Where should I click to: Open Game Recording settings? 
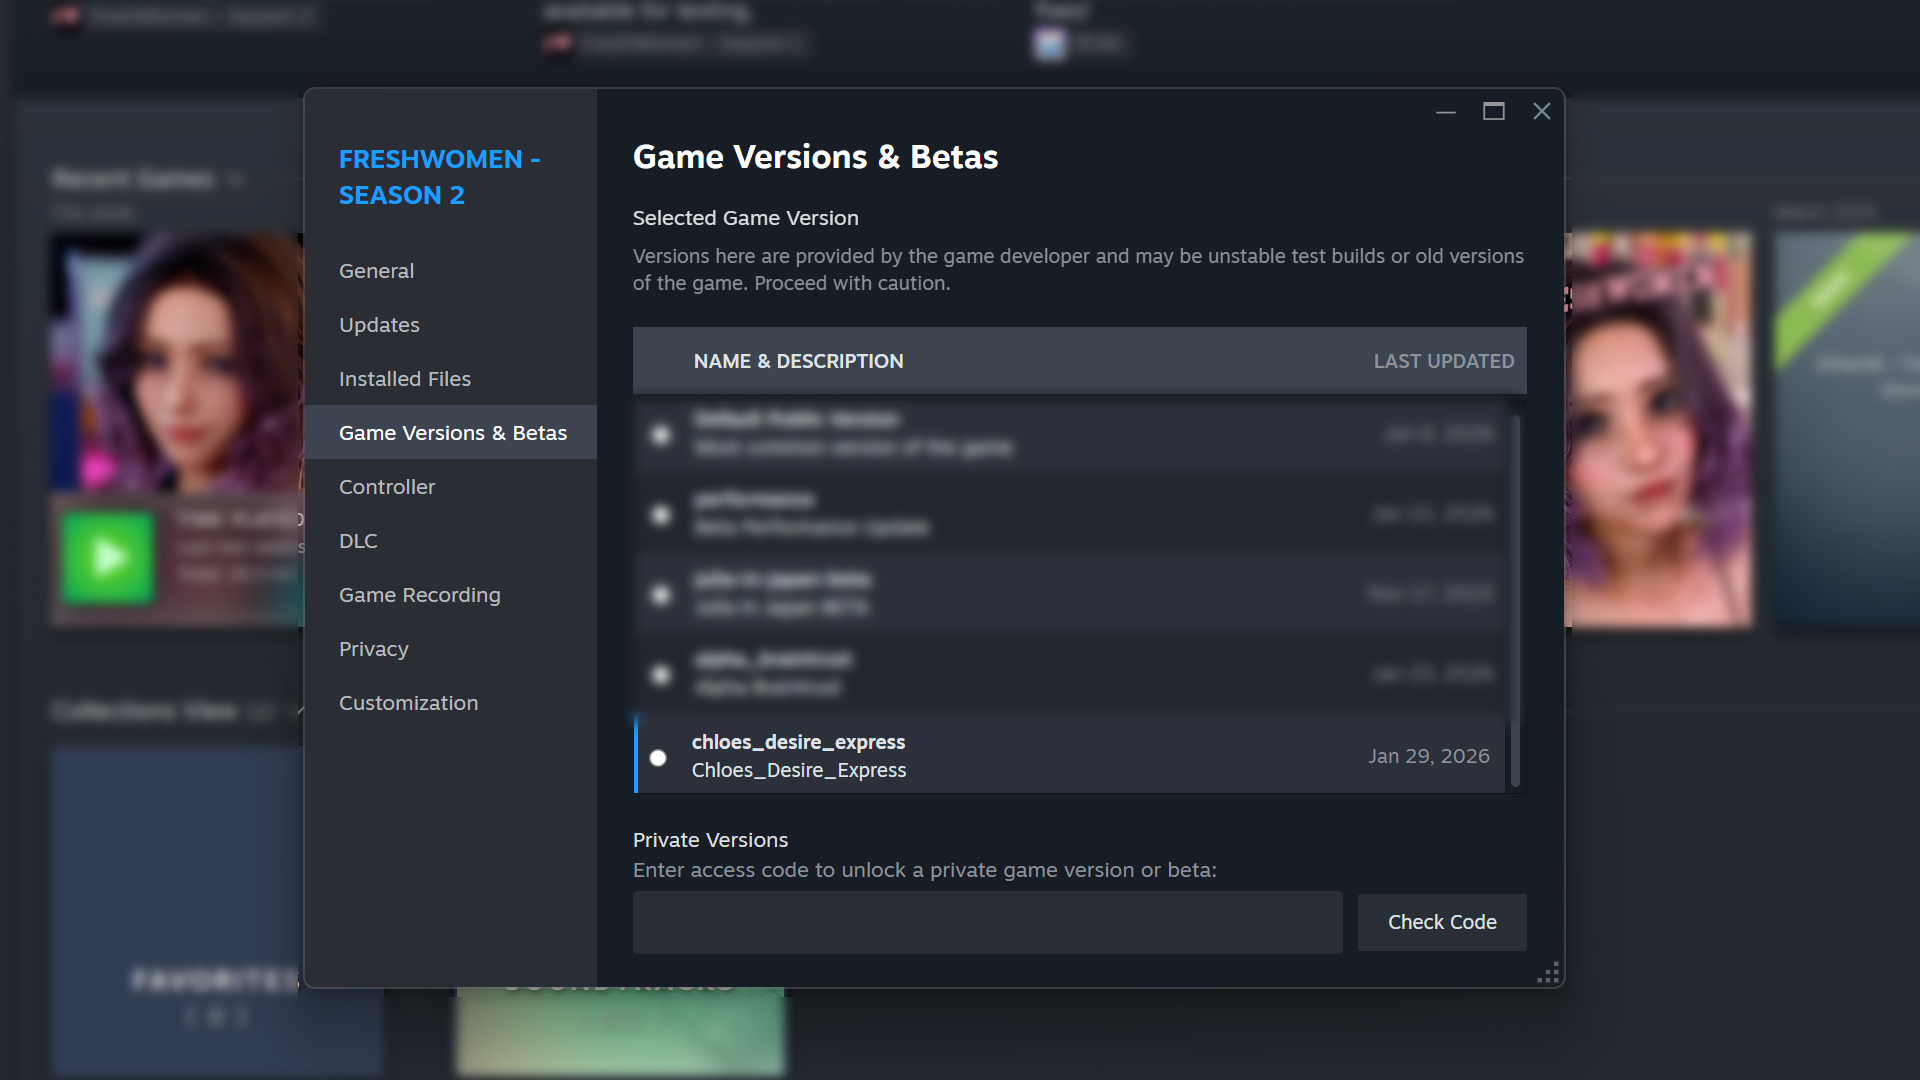click(x=419, y=595)
